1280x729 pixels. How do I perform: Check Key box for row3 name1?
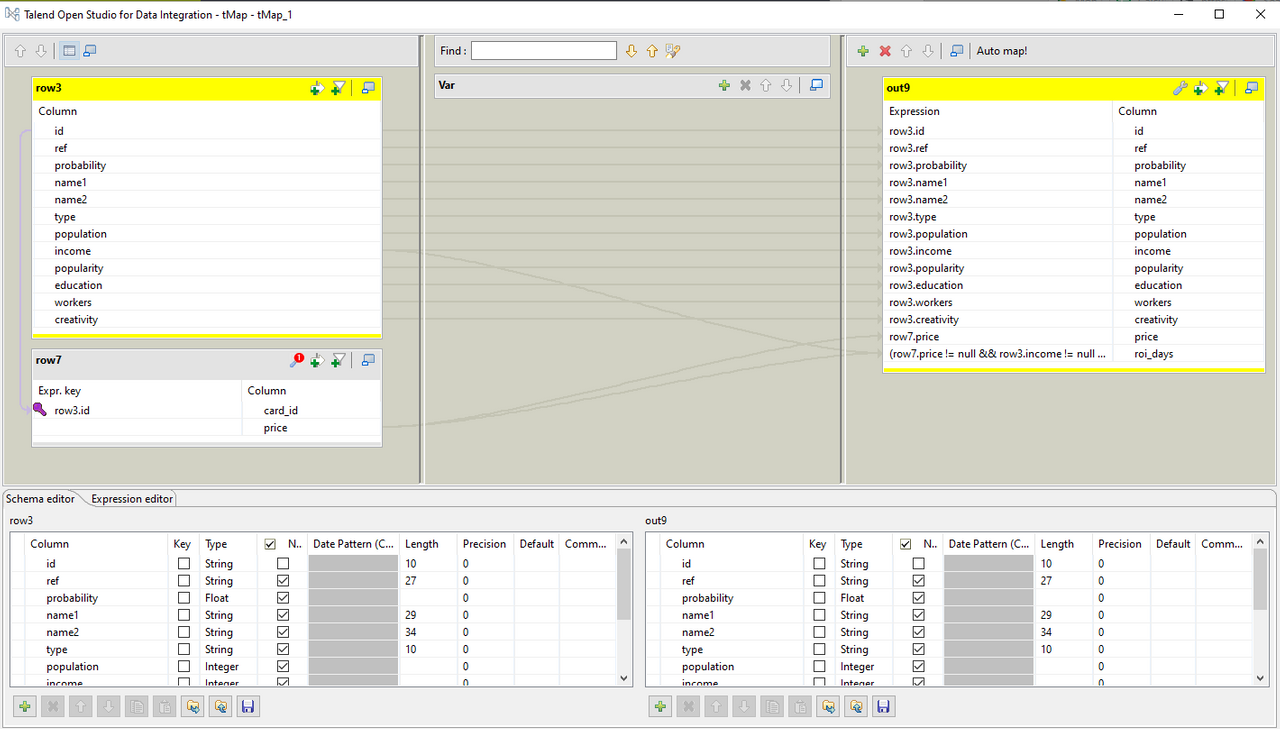pyautogui.click(x=183, y=615)
